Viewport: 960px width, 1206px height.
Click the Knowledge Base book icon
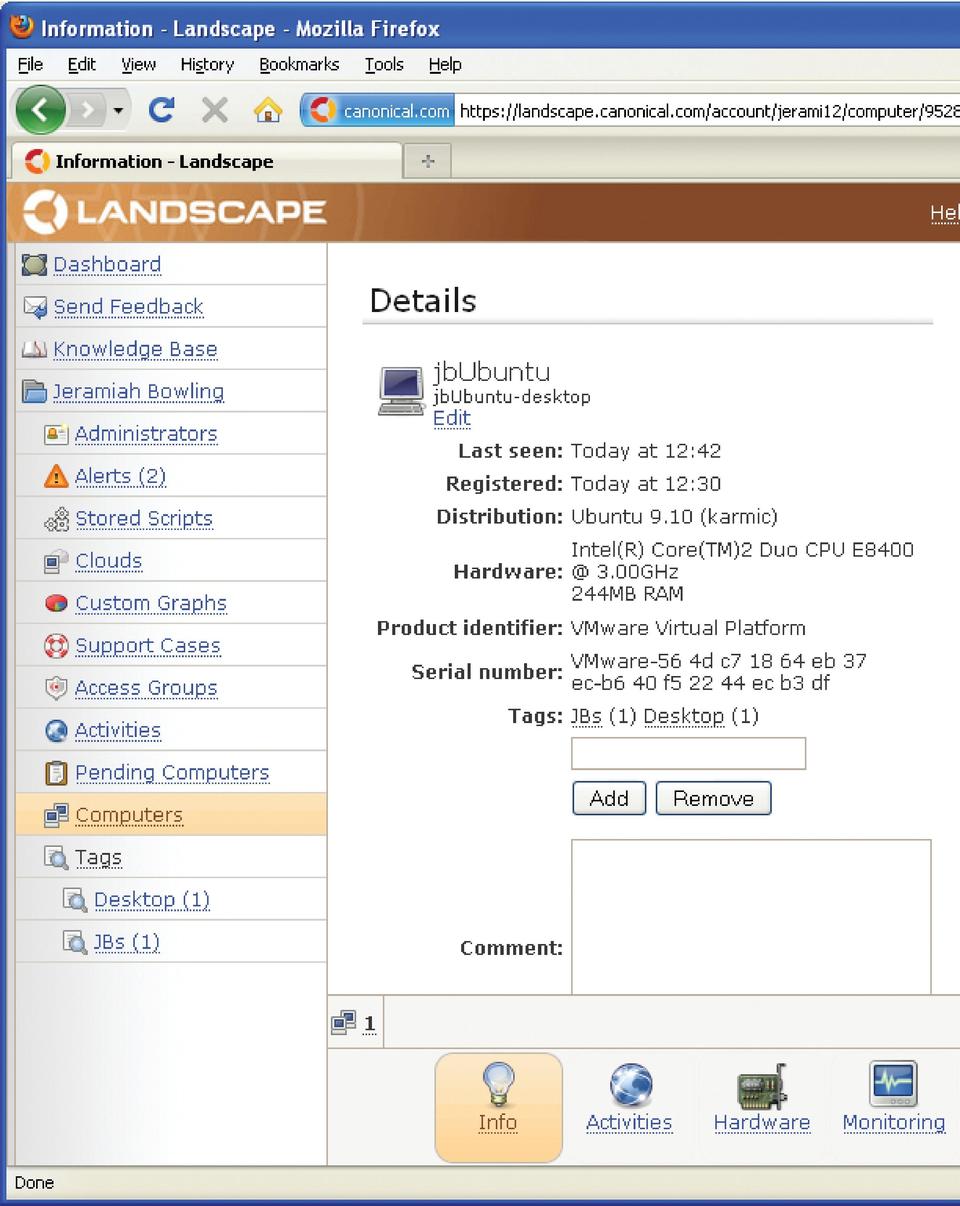coord(34,349)
